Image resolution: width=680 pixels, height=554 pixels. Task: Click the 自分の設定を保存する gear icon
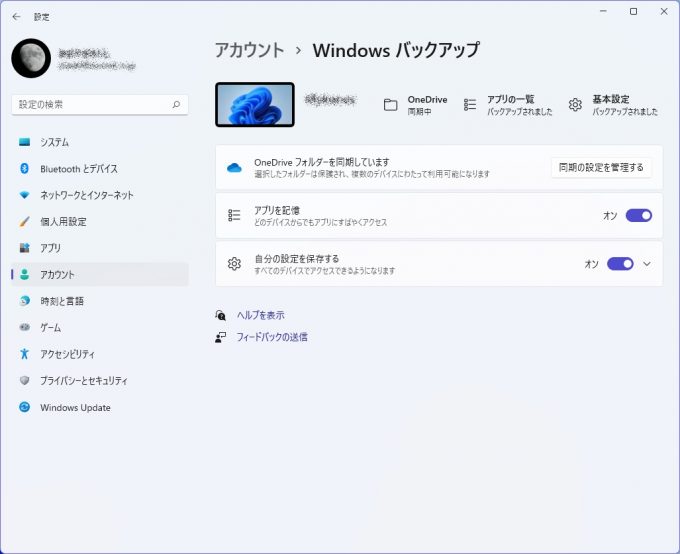234,264
